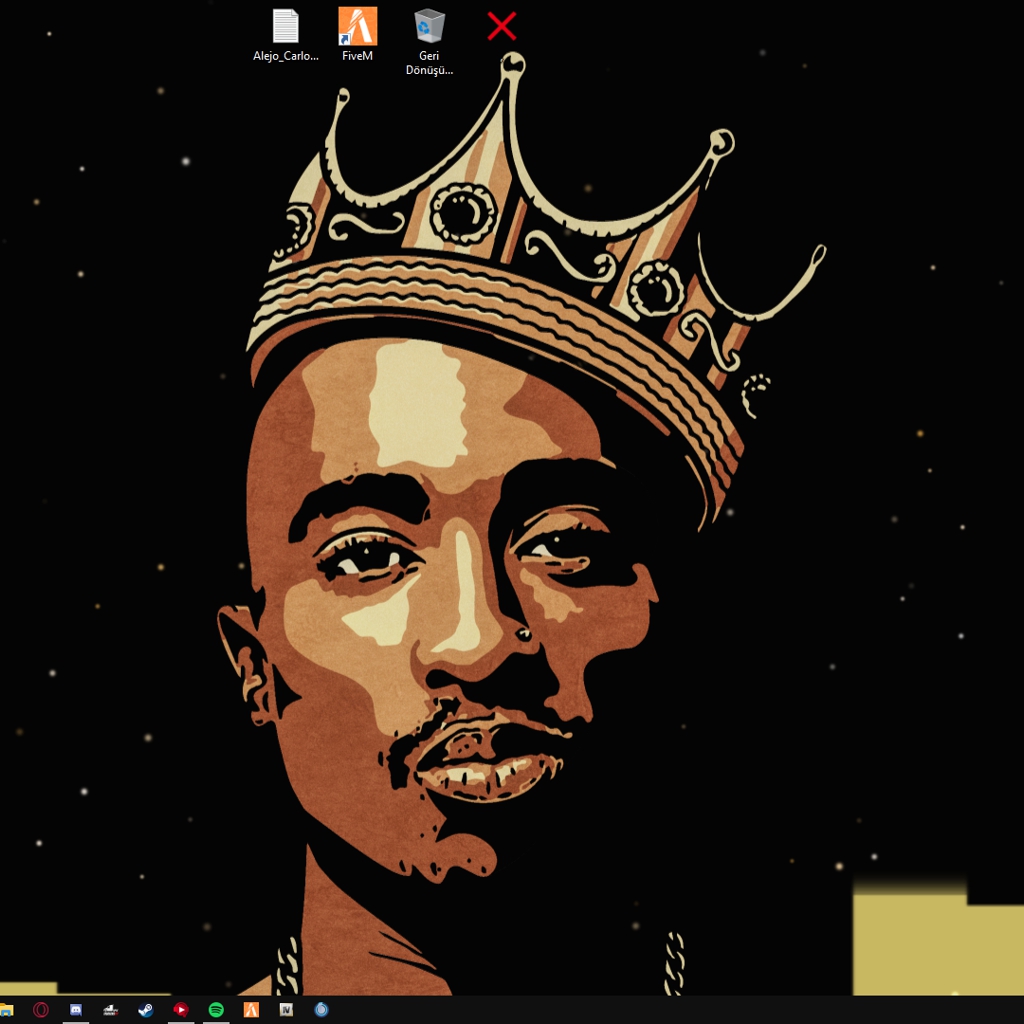Open Discord from the taskbar
This screenshot has width=1024, height=1024.
tap(76, 1010)
